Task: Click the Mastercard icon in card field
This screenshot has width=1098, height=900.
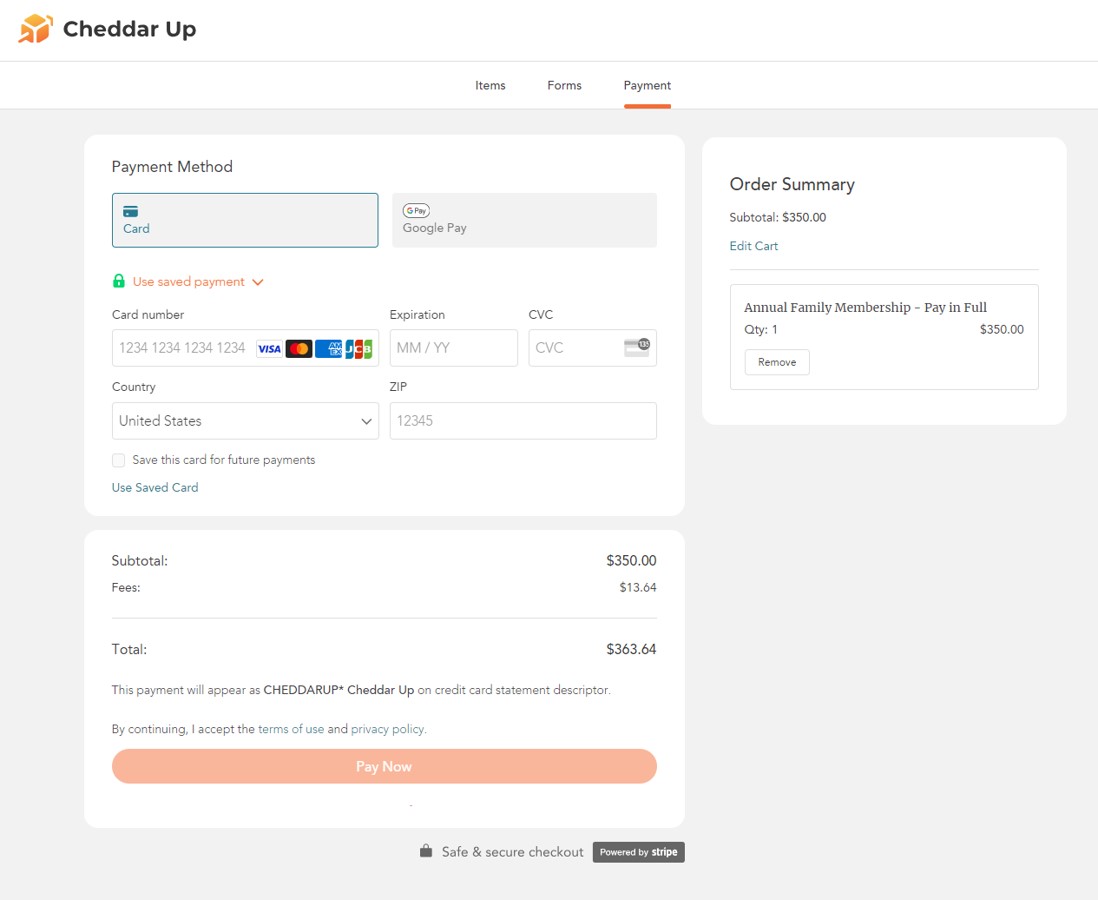Action: pyautogui.click(x=299, y=349)
